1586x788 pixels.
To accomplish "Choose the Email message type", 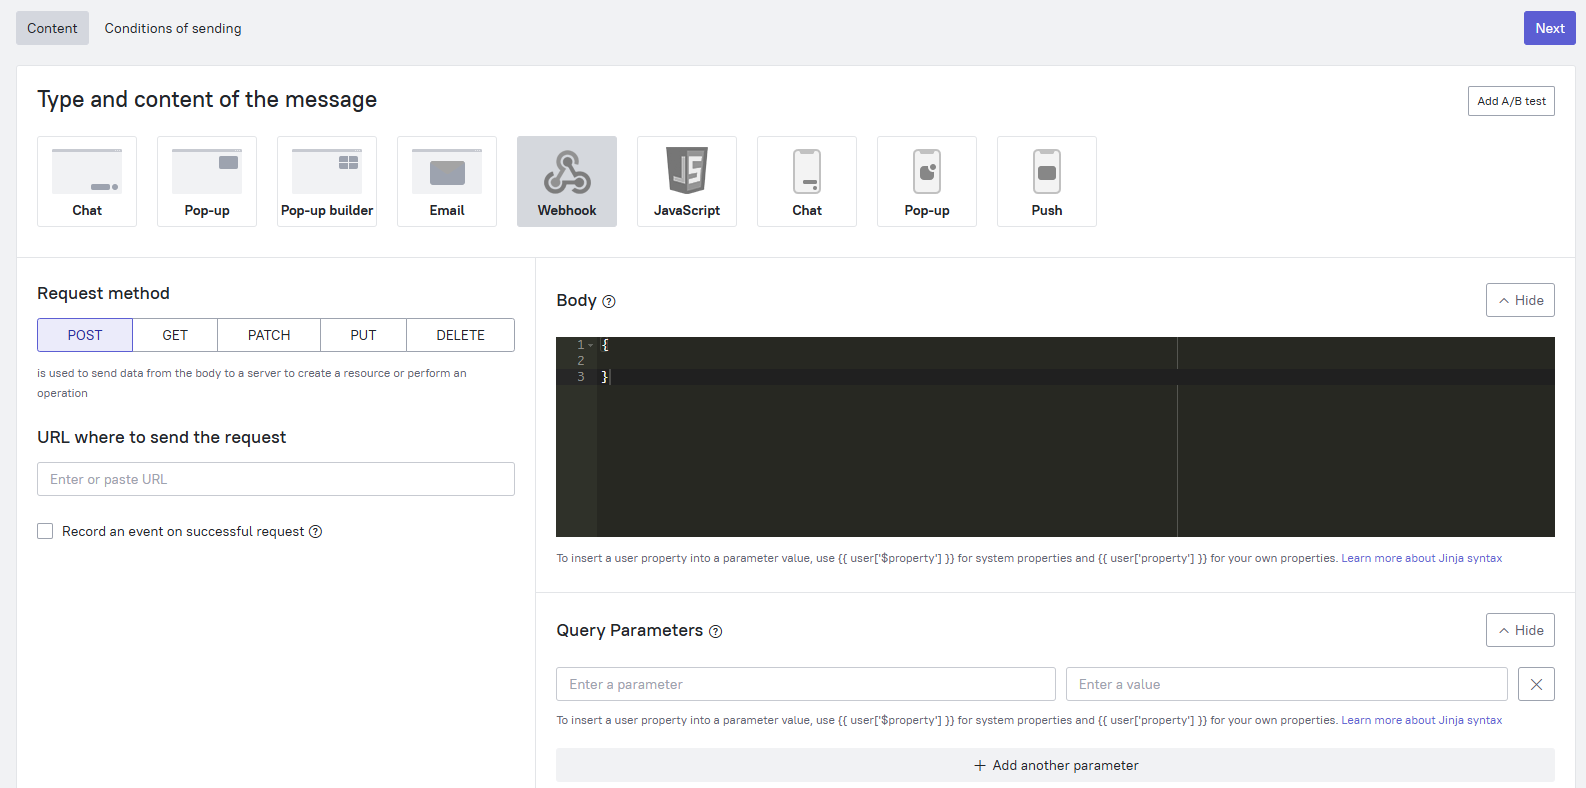I will point(447,181).
